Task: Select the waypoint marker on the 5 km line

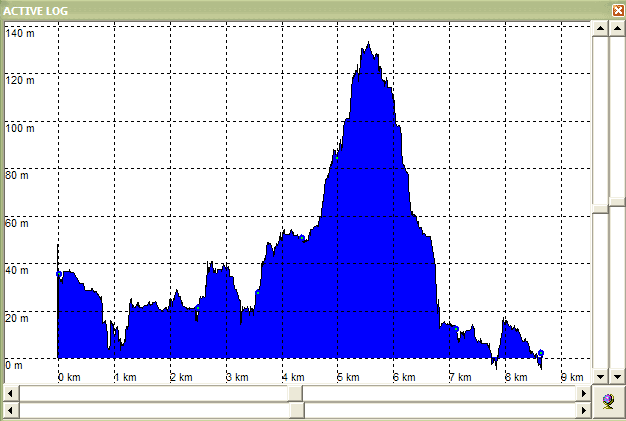Action: click(337, 158)
